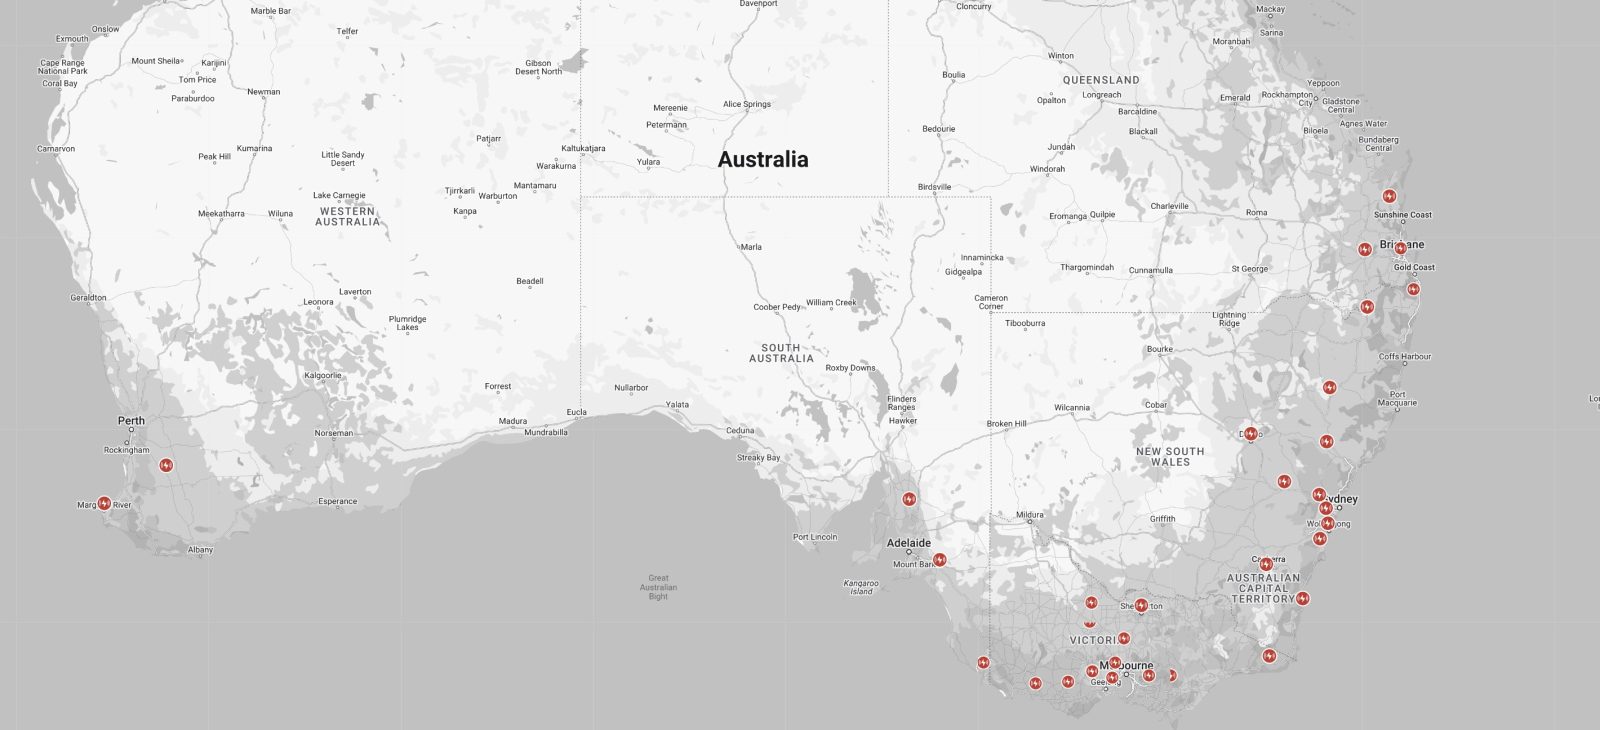Click the charger marker overlapping the Victoria label

(x=1123, y=638)
